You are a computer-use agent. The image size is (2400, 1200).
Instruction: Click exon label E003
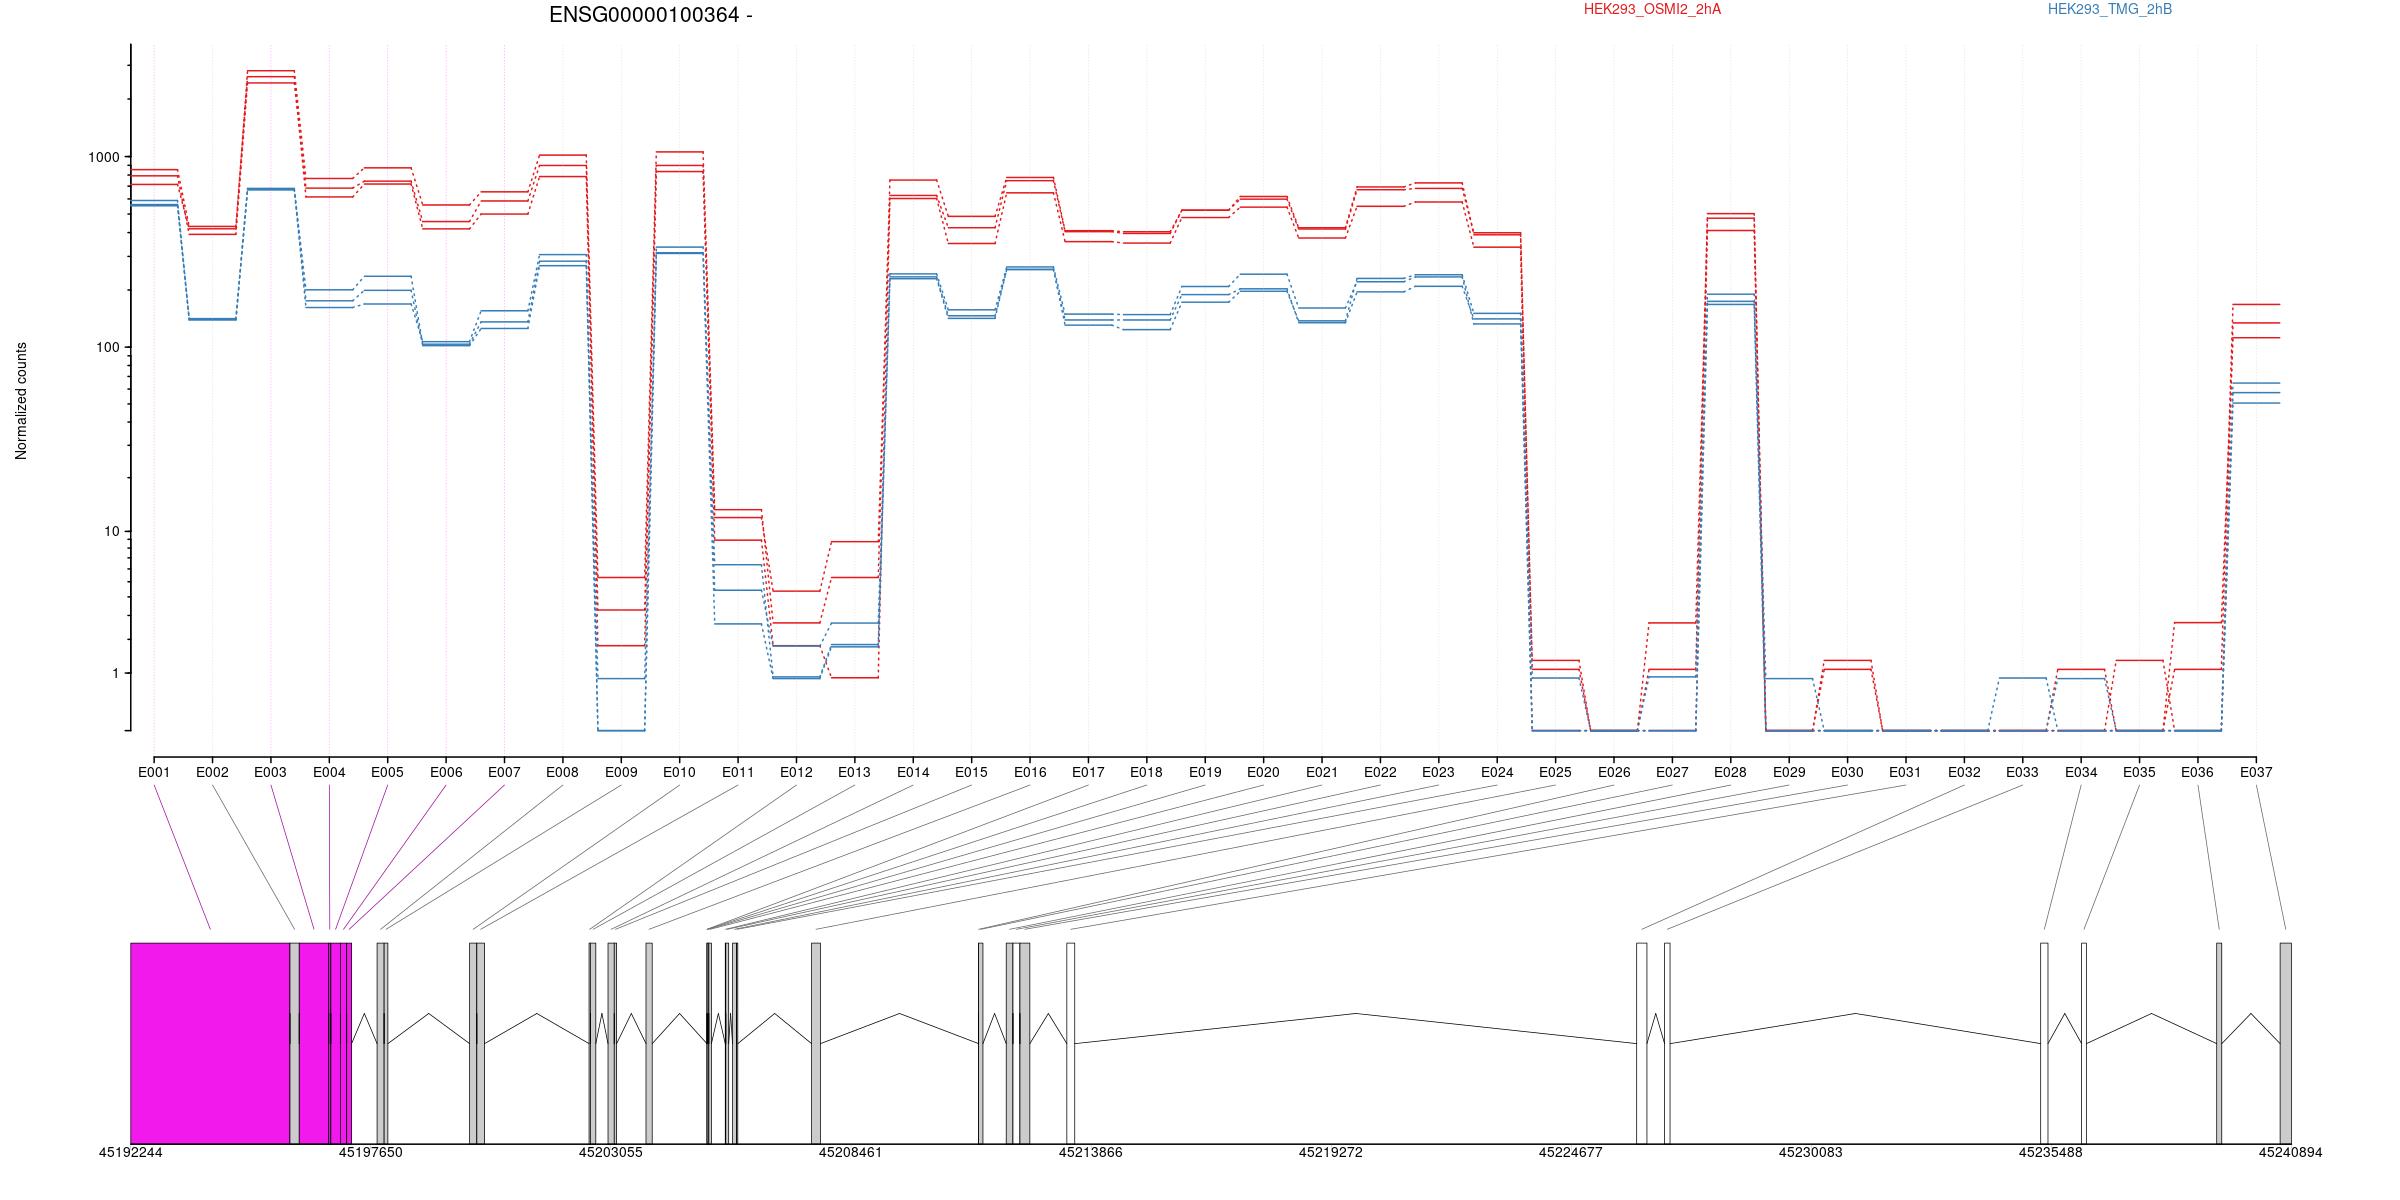click(x=270, y=773)
